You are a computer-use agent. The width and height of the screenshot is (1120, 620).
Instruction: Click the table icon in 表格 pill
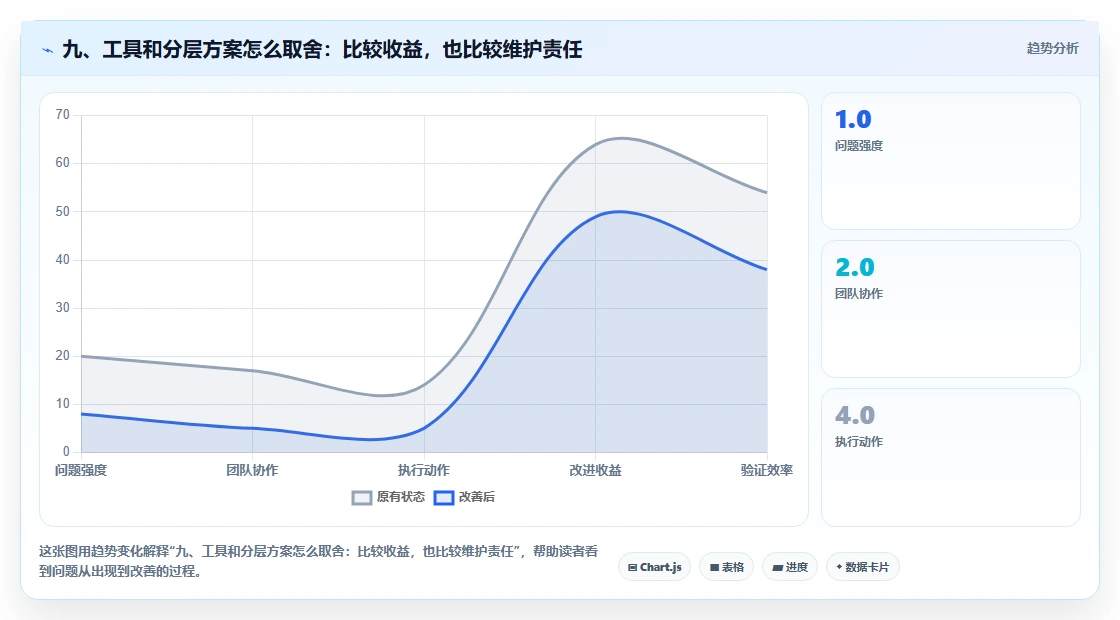pyautogui.click(x=714, y=568)
